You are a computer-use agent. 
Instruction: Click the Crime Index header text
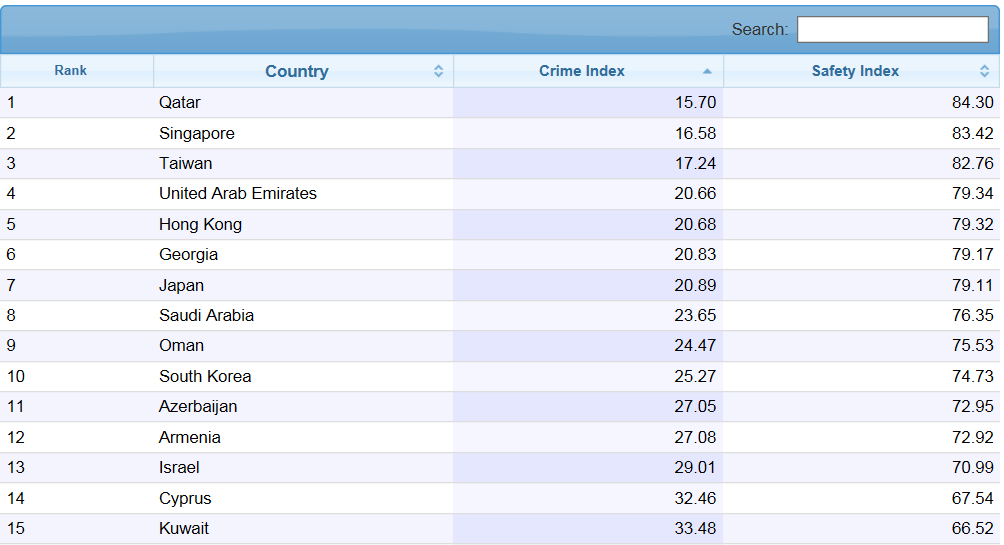581,71
